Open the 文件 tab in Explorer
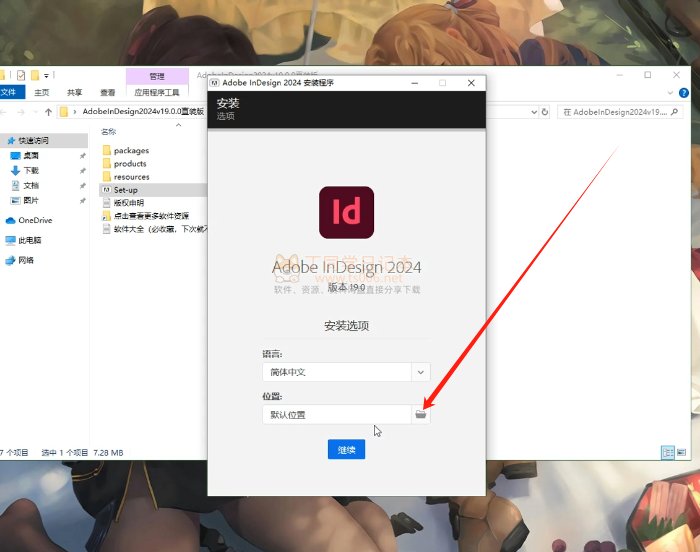 tap(11, 92)
